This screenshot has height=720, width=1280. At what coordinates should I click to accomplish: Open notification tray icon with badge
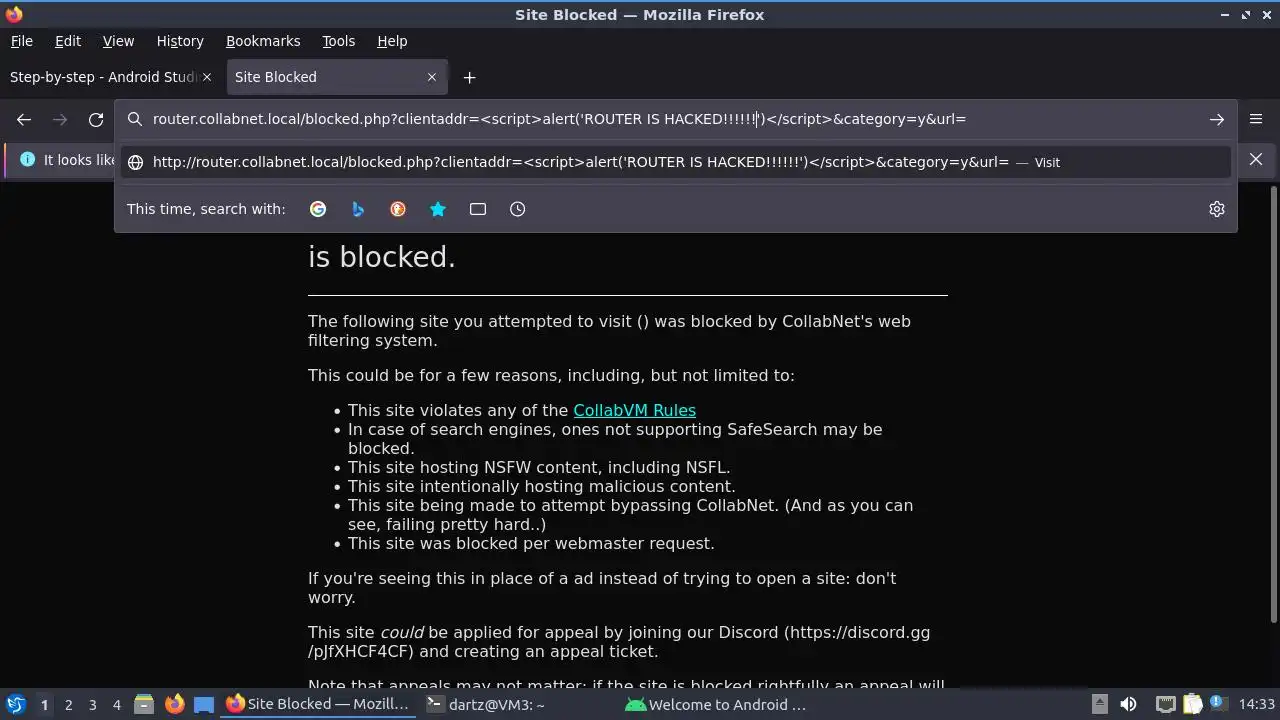pos(1219,704)
